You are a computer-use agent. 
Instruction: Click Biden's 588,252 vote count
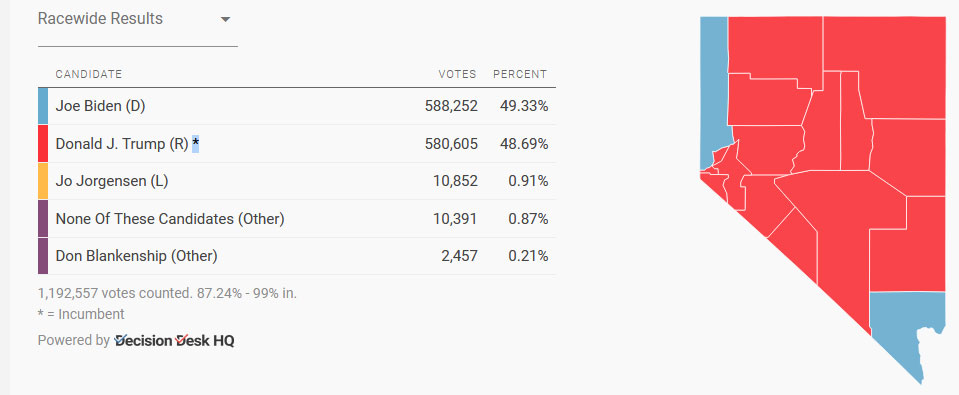click(451, 106)
